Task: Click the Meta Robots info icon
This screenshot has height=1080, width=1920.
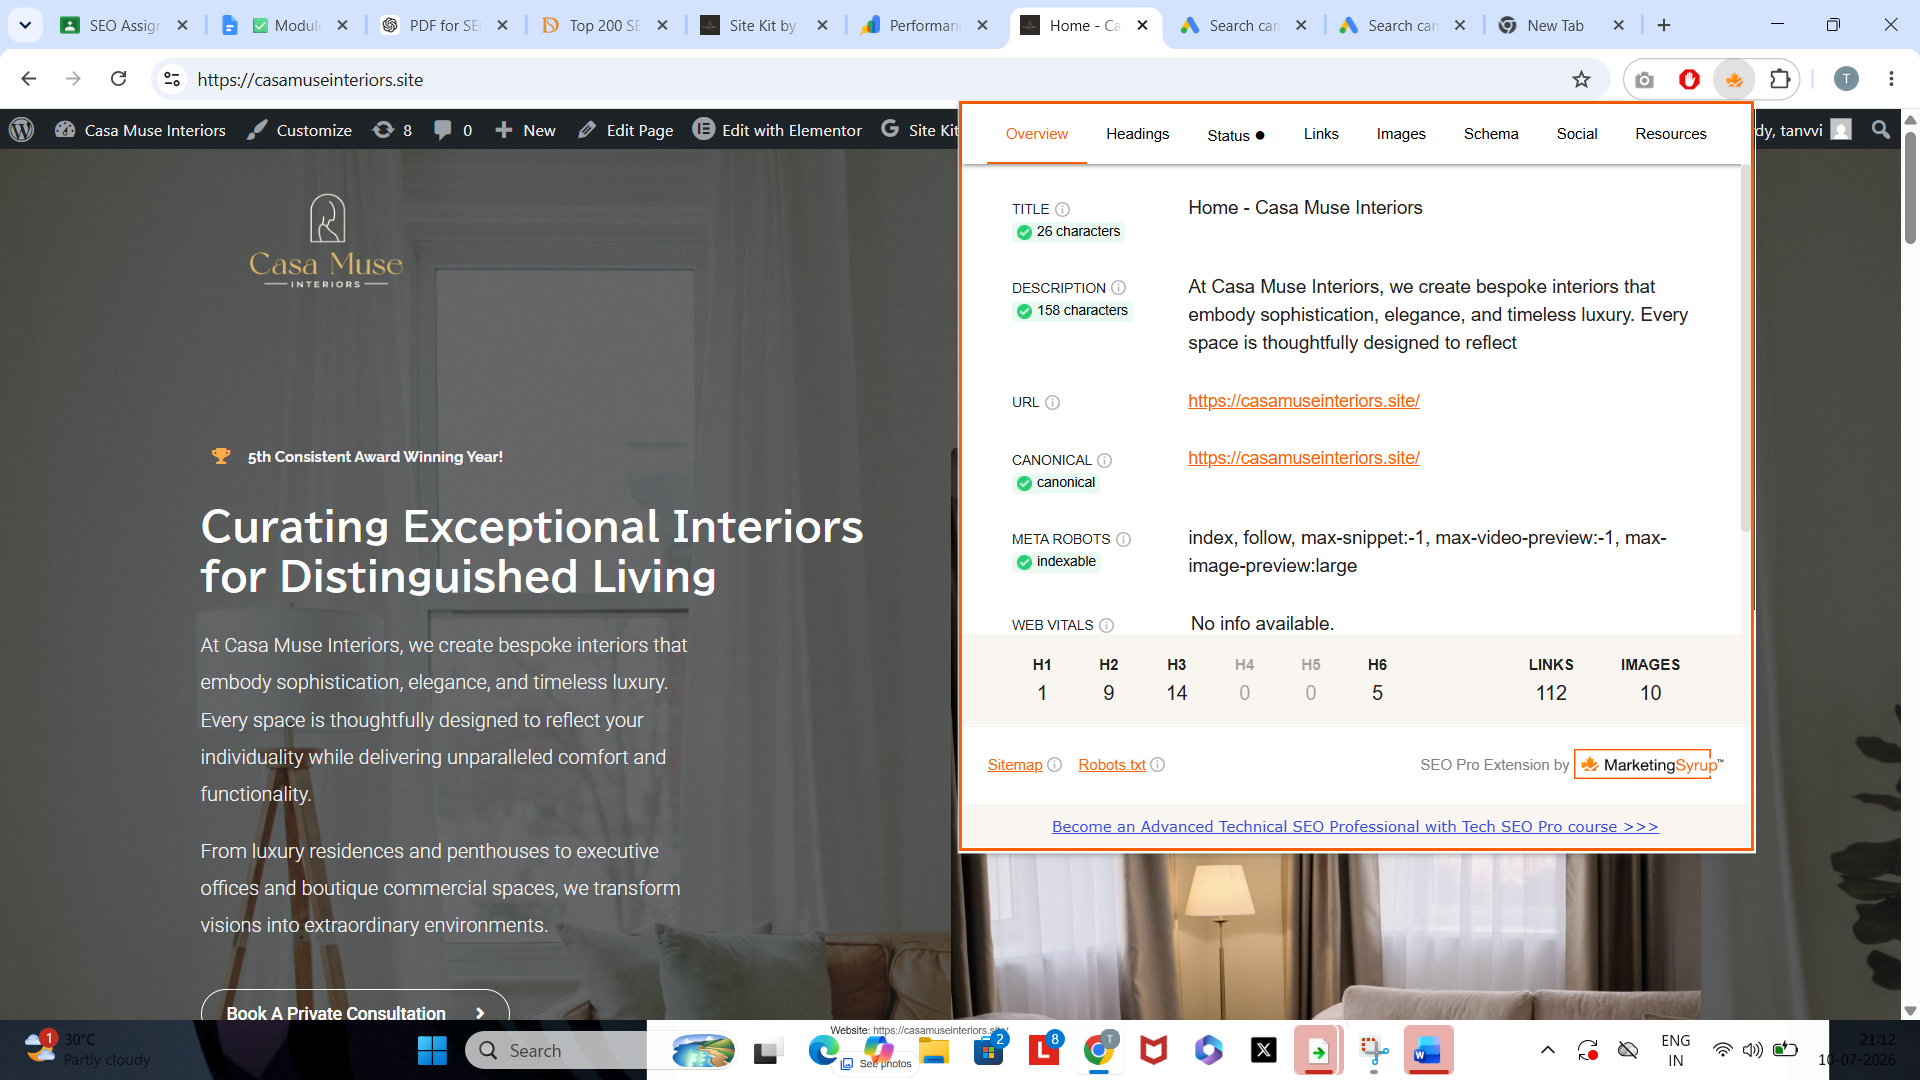Action: [1123, 539]
